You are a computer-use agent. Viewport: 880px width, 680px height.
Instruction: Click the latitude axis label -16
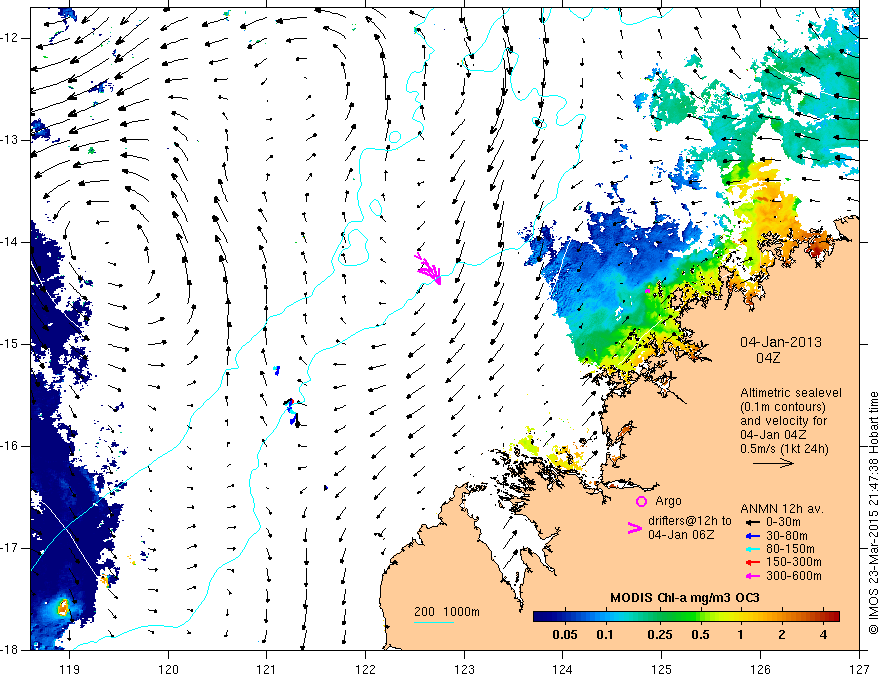(x=10, y=446)
